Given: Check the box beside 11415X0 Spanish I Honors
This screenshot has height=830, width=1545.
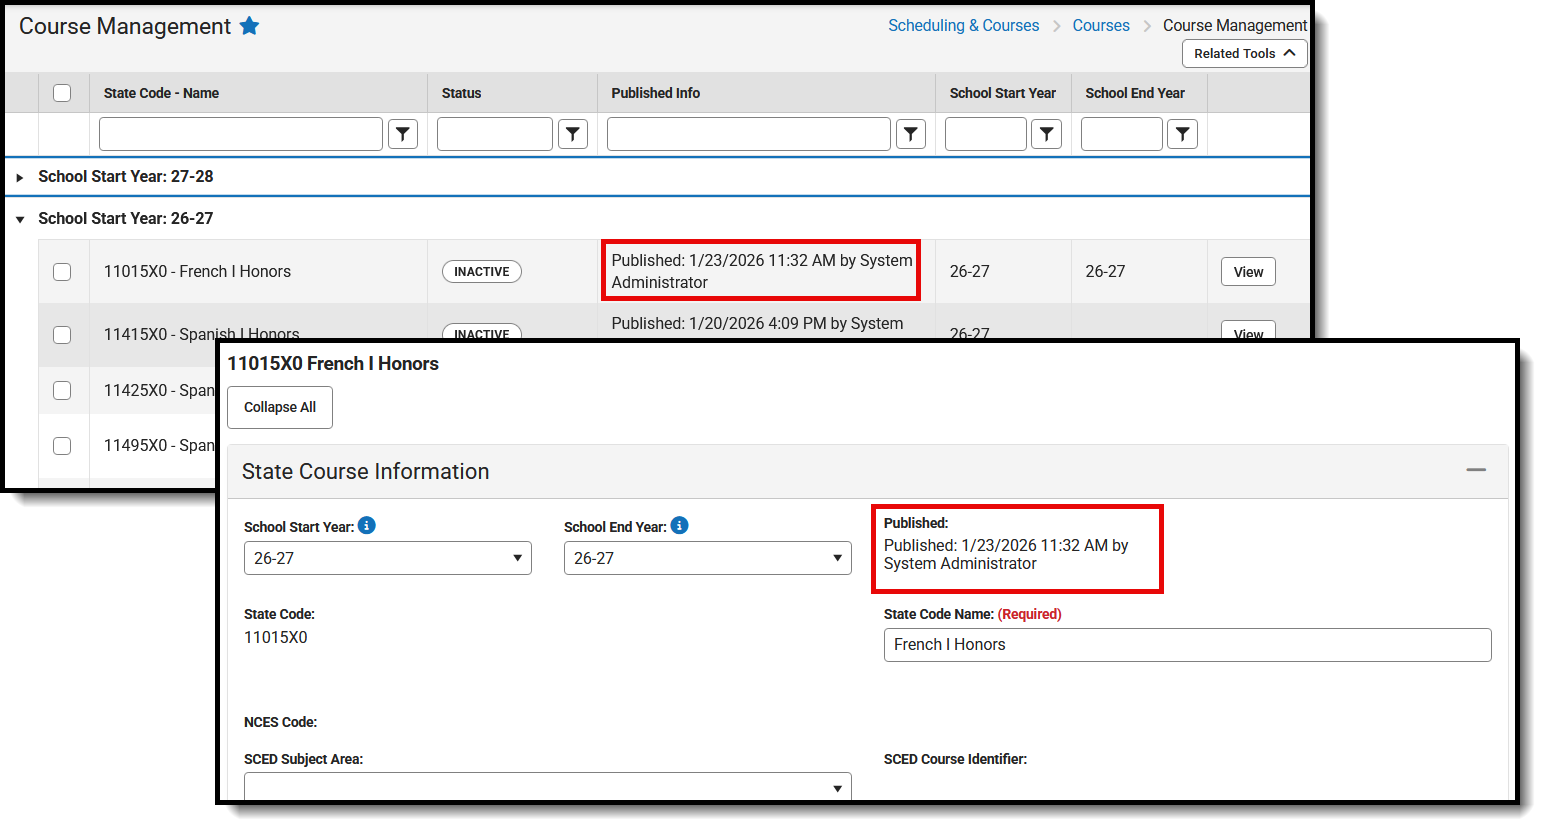Looking at the screenshot, I should tap(62, 334).
